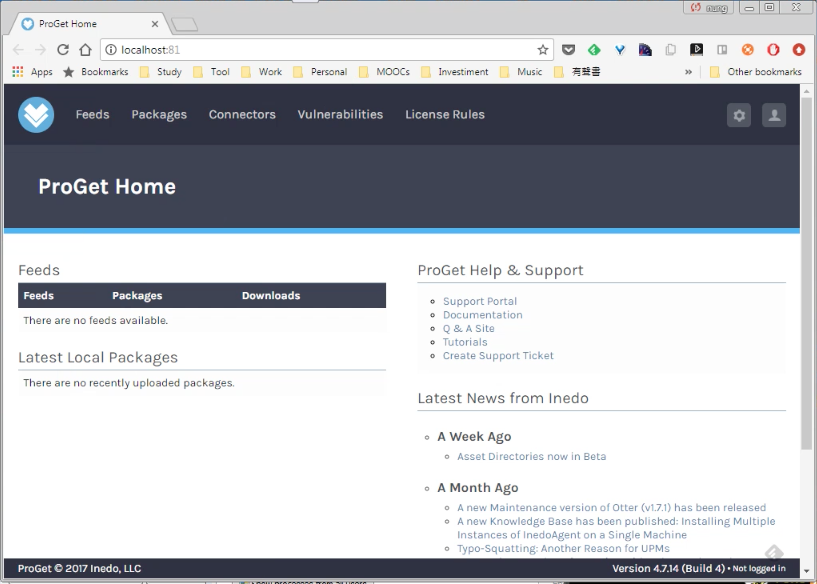Click the browser home icon
Screen dimensions: 817x584
(85, 50)
